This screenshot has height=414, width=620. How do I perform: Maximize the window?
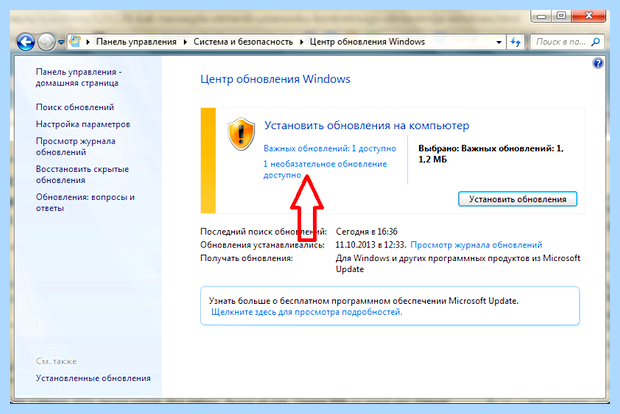[x=561, y=16]
